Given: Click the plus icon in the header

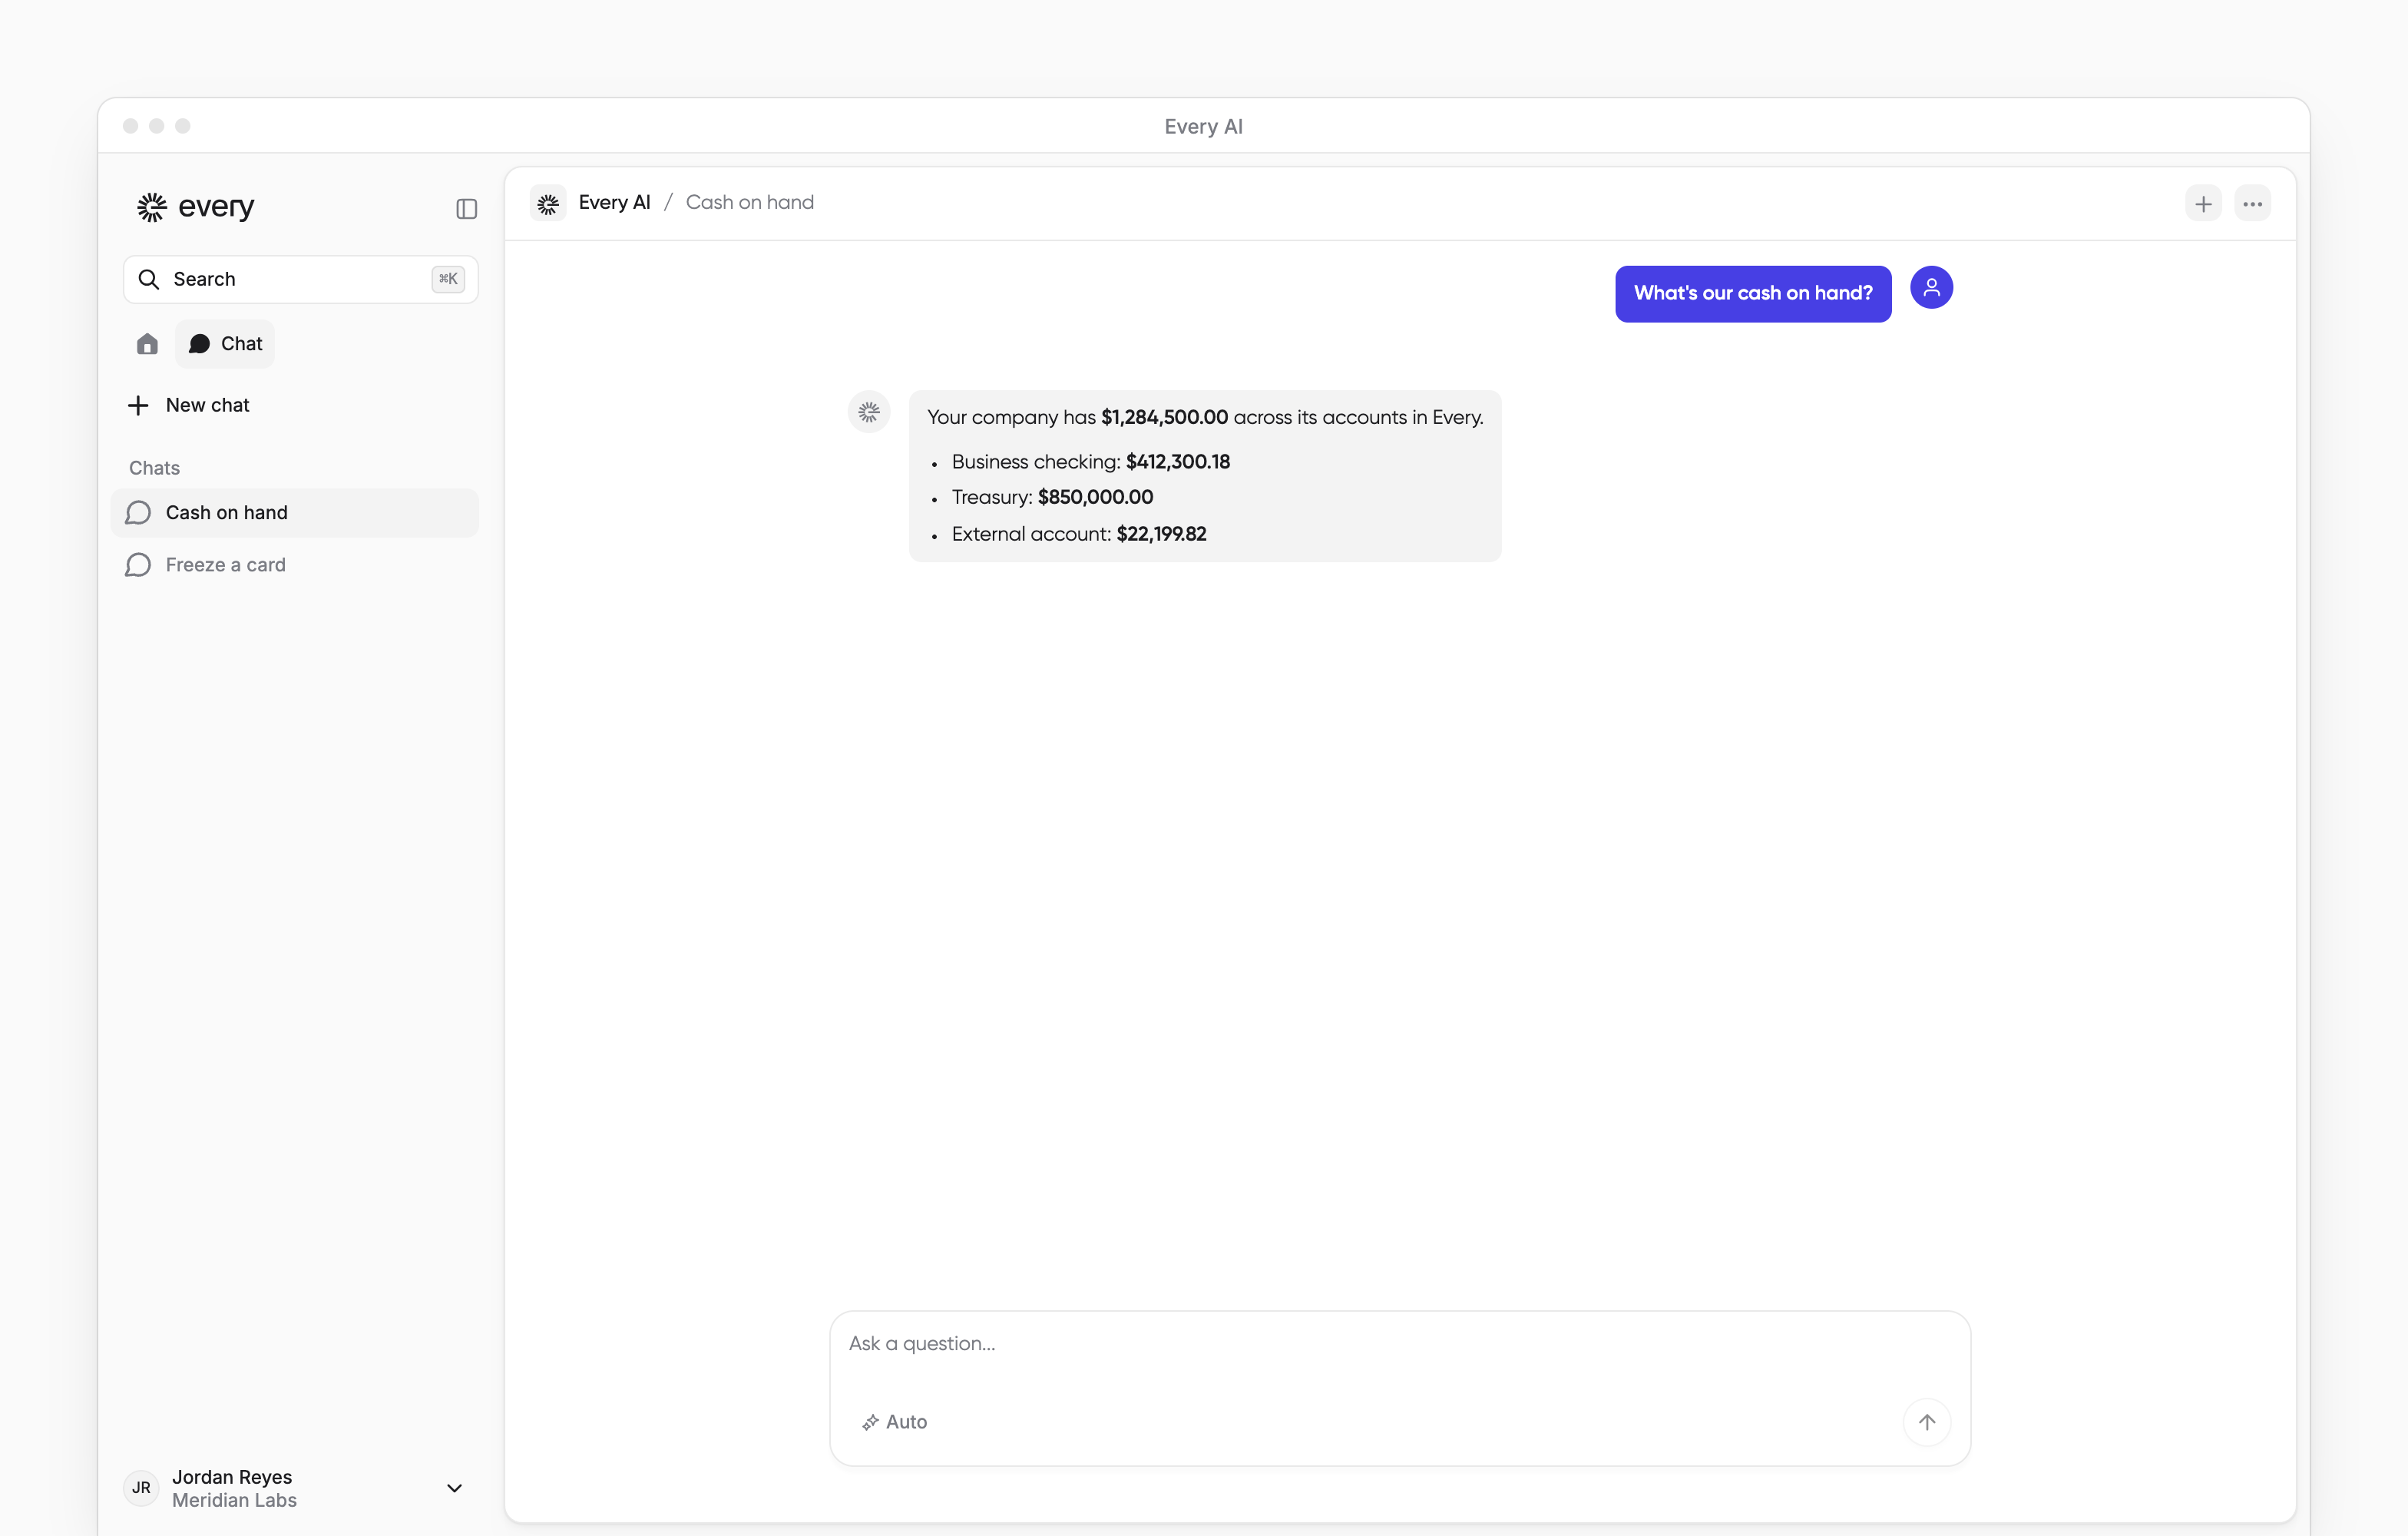Looking at the screenshot, I should click(x=2203, y=204).
